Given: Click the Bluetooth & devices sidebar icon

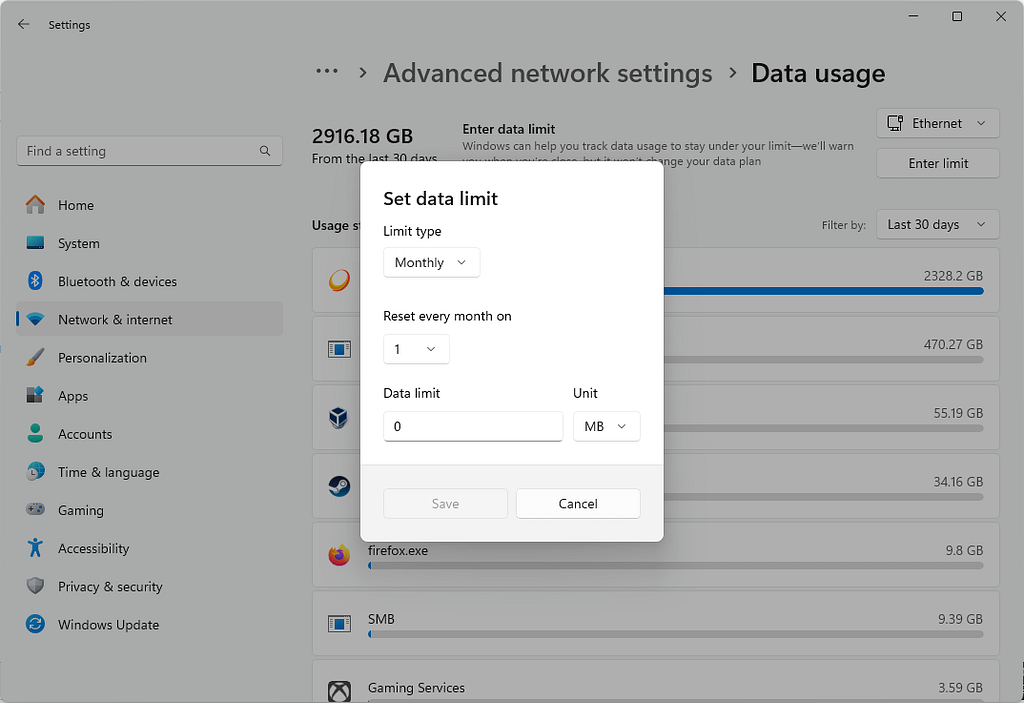Looking at the screenshot, I should click(34, 281).
